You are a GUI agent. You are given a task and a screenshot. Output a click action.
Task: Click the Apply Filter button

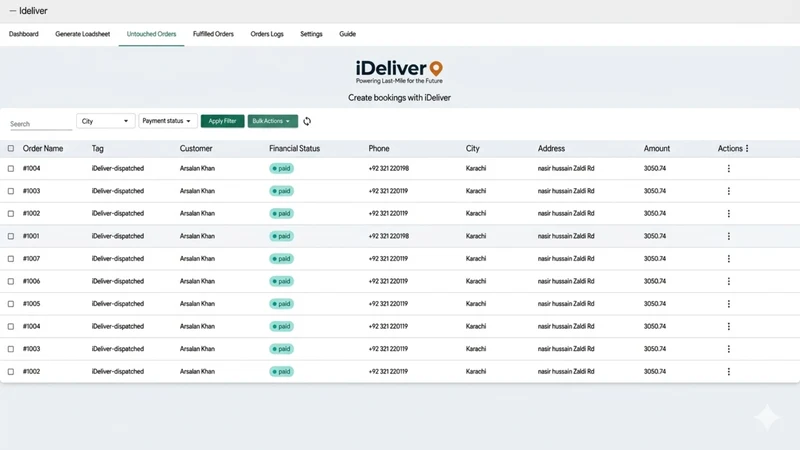(222, 121)
